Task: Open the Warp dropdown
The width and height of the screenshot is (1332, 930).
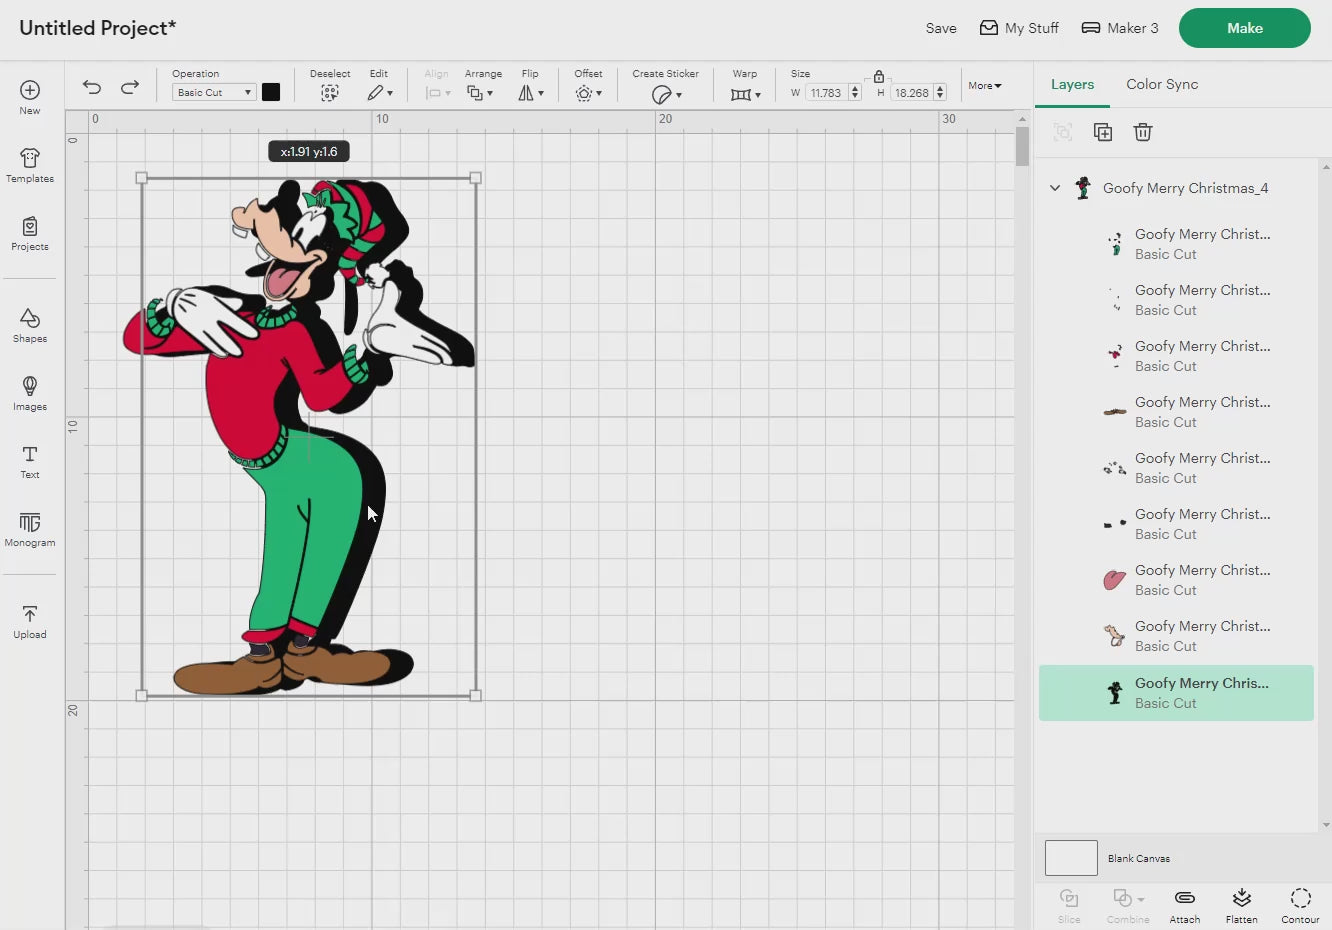Action: click(x=746, y=94)
